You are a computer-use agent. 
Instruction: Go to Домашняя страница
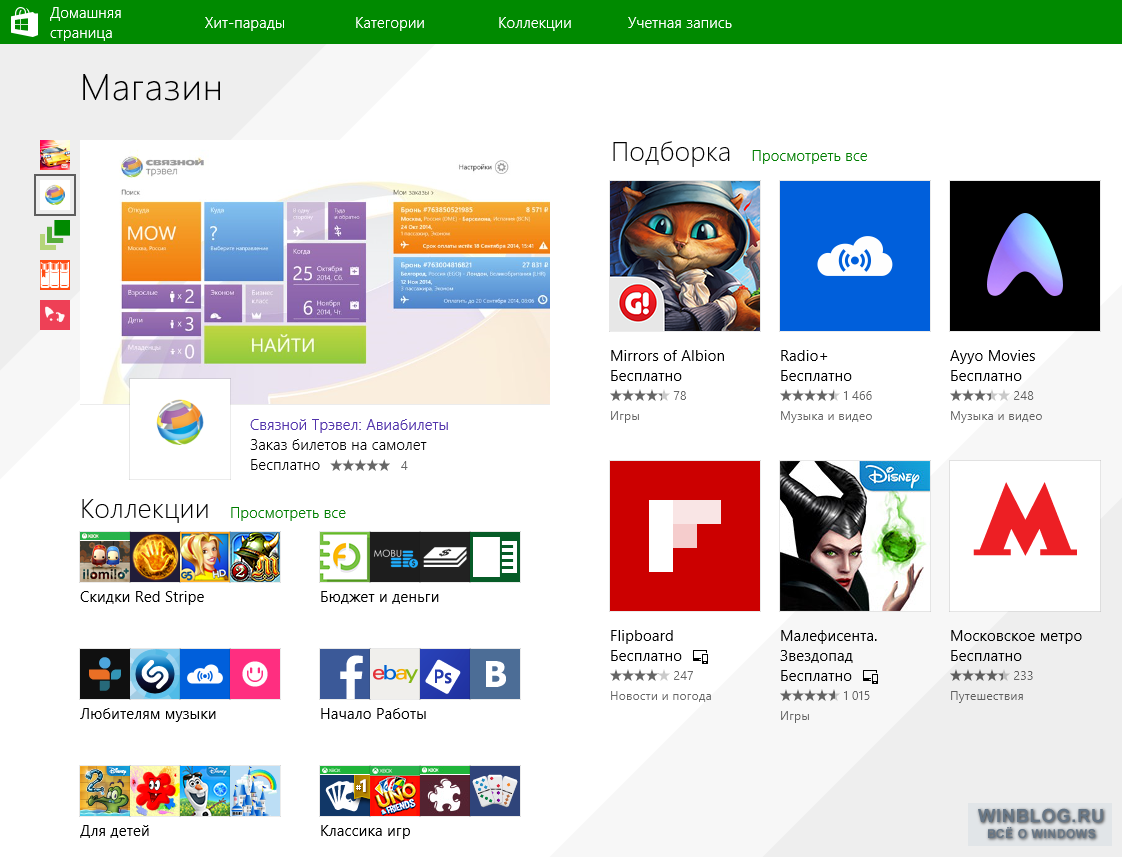click(85, 23)
